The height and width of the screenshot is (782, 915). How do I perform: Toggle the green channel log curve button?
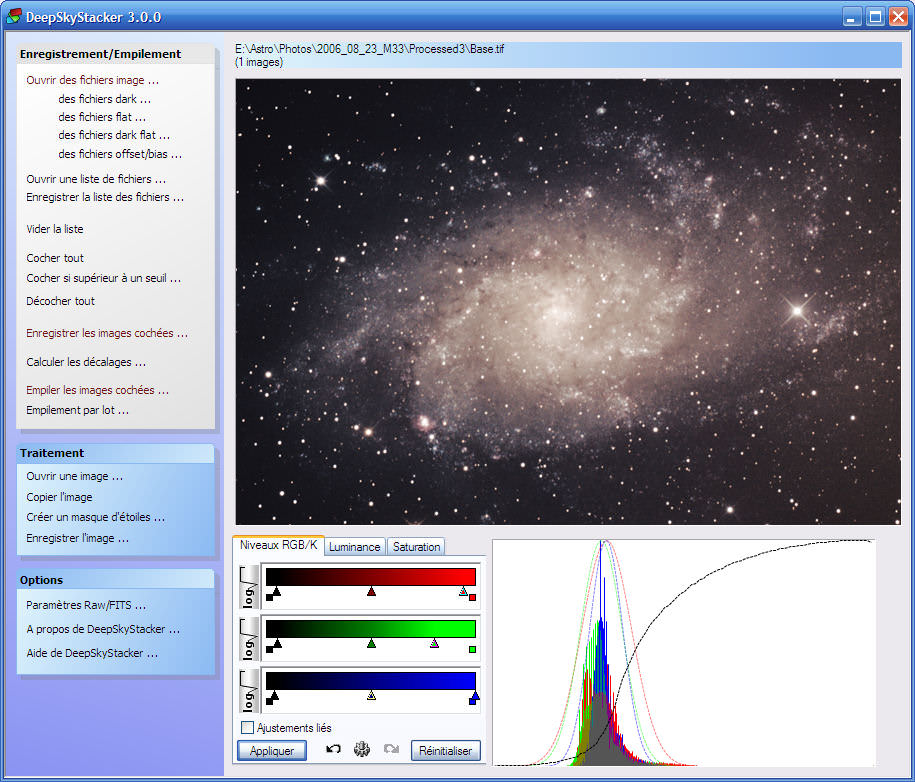[249, 639]
